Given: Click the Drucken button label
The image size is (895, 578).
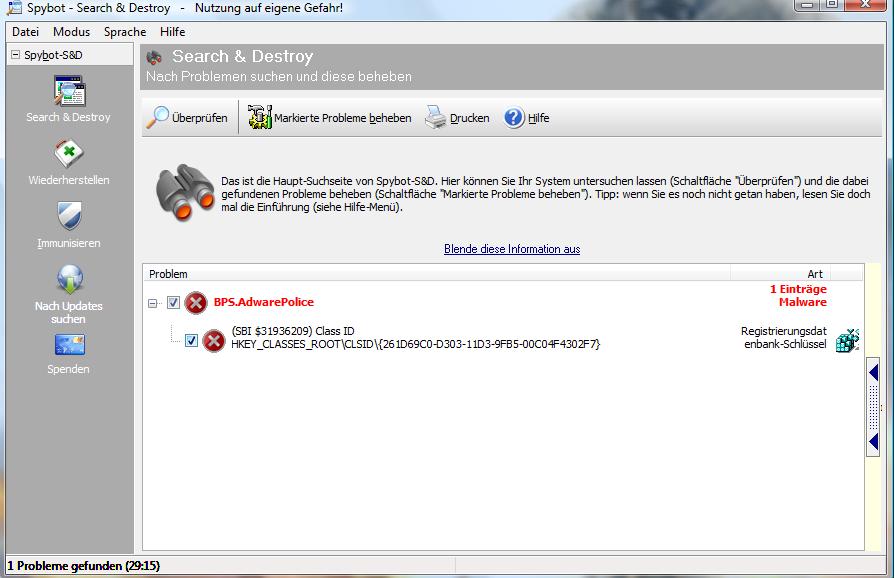Looking at the screenshot, I should (470, 118).
